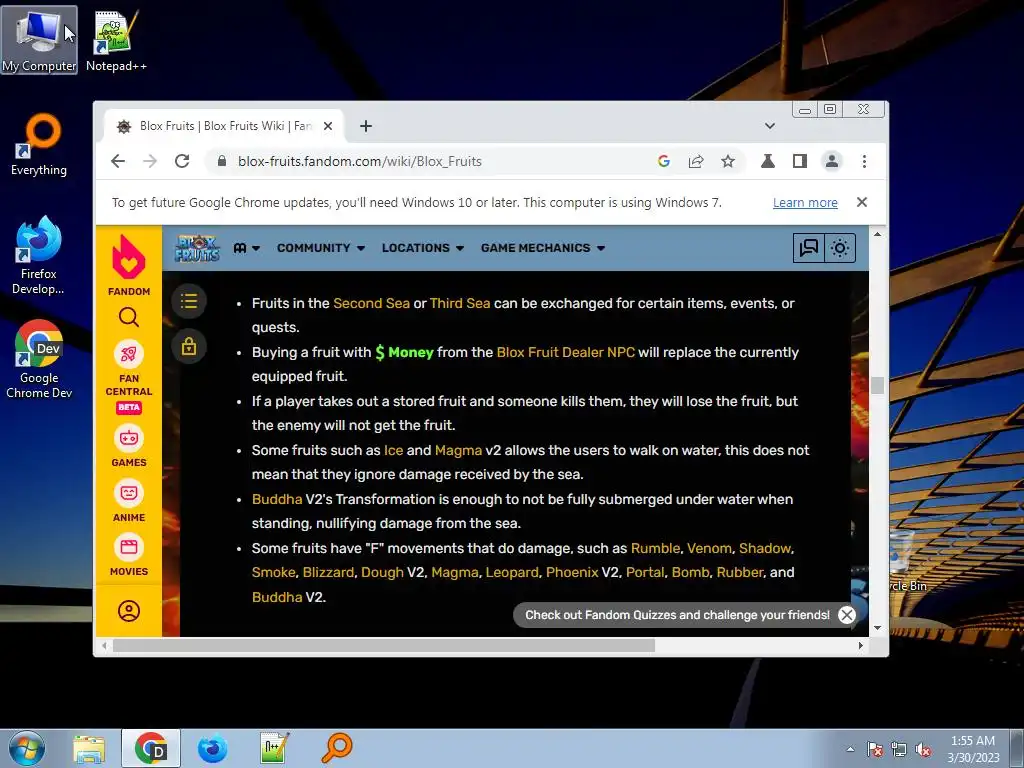Open the Rumble fruit link
This screenshot has height=768, width=1024.
coord(655,549)
